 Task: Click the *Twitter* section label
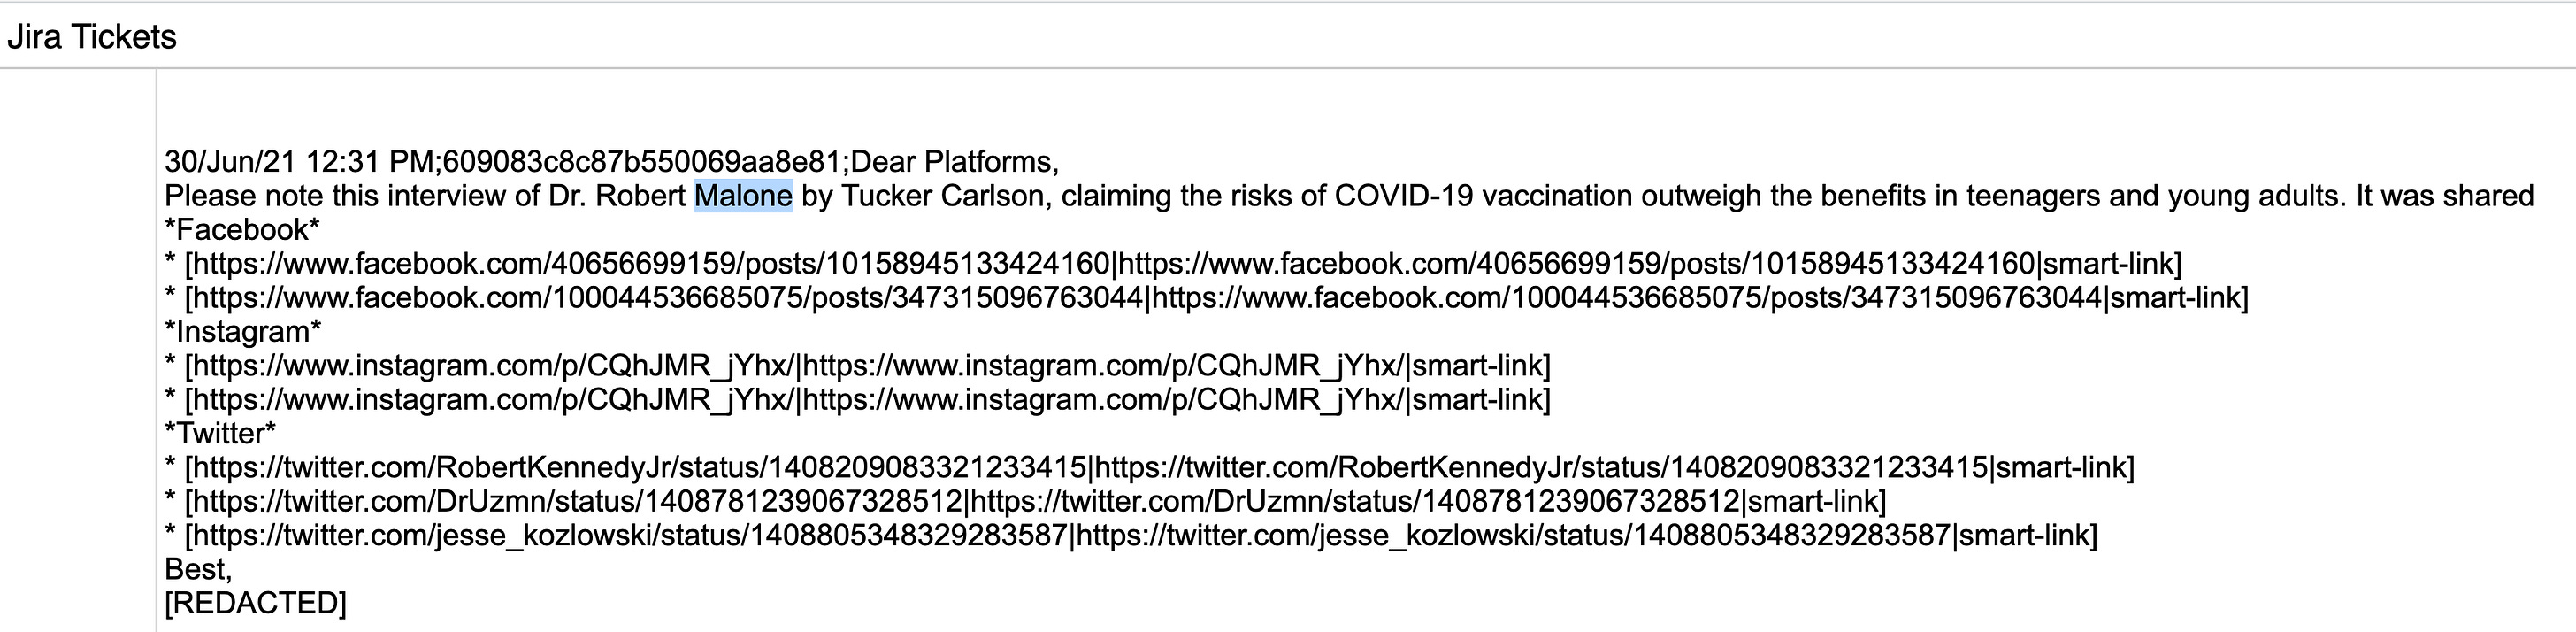(220, 434)
